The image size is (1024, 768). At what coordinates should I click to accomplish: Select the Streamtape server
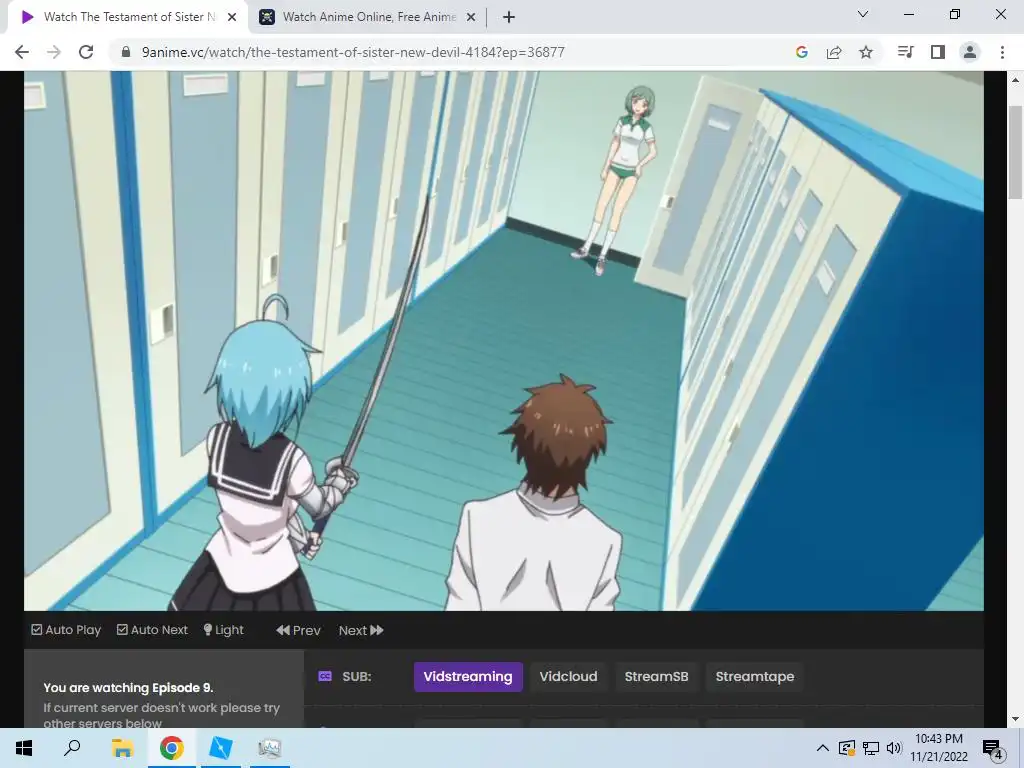pos(754,677)
